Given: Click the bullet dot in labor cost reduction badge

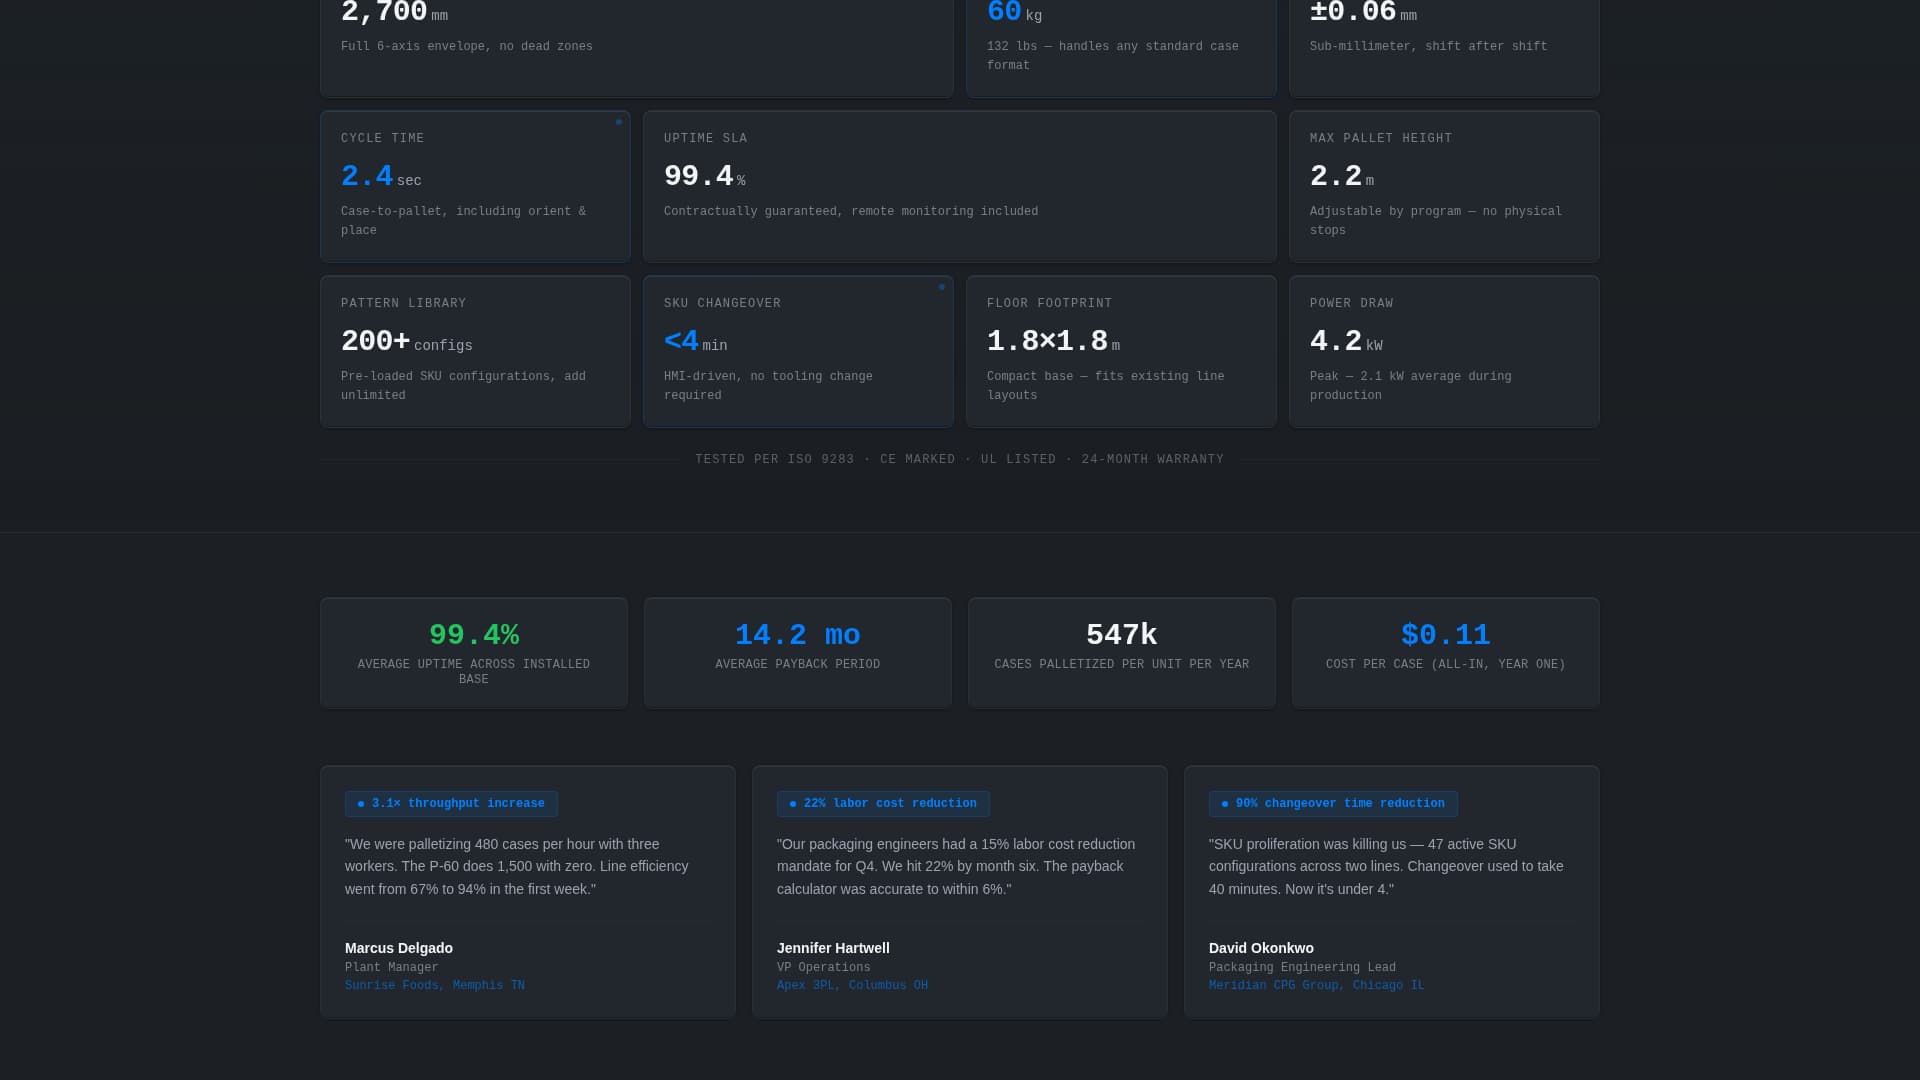Looking at the screenshot, I should click(792, 803).
